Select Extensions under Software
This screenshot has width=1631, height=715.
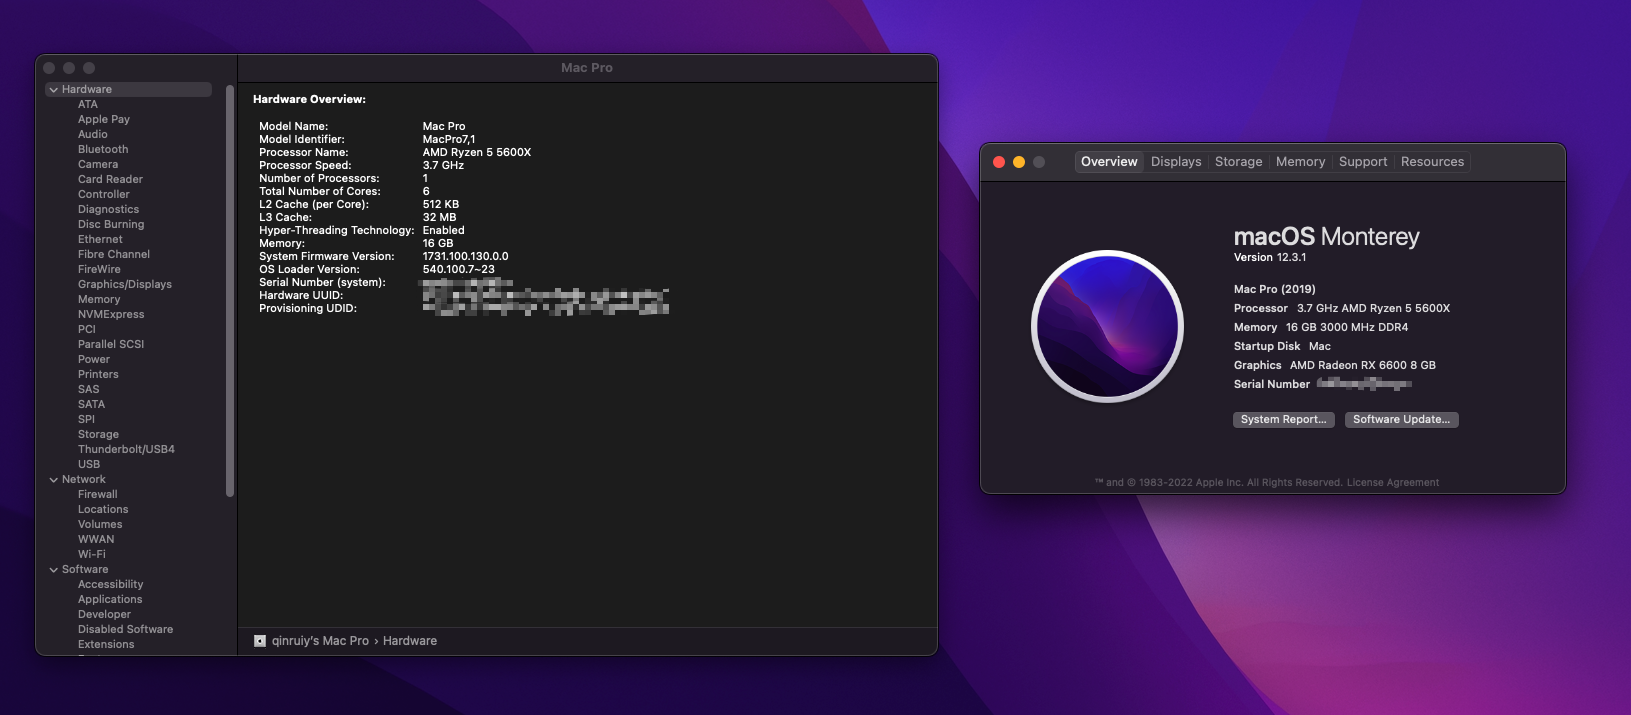[106, 645]
